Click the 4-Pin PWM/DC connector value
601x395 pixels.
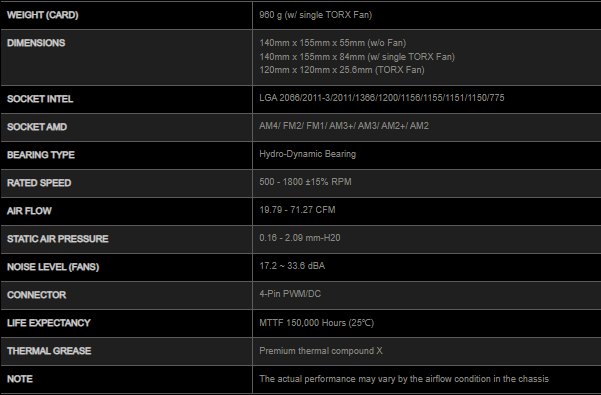[x=290, y=294]
